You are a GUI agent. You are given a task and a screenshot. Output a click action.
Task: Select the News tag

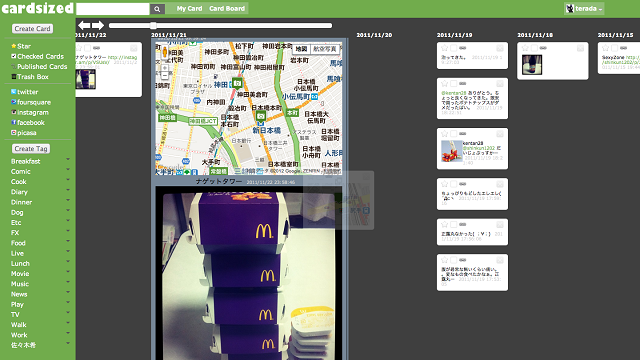click(x=19, y=294)
